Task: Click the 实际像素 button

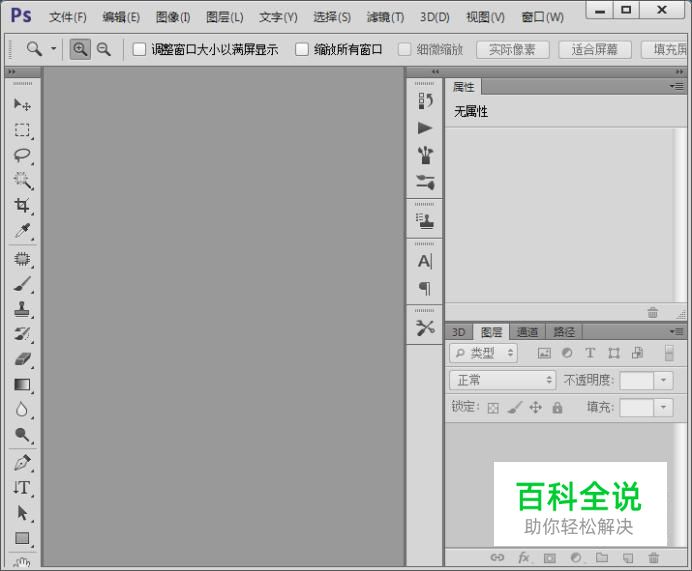Action: click(x=512, y=49)
